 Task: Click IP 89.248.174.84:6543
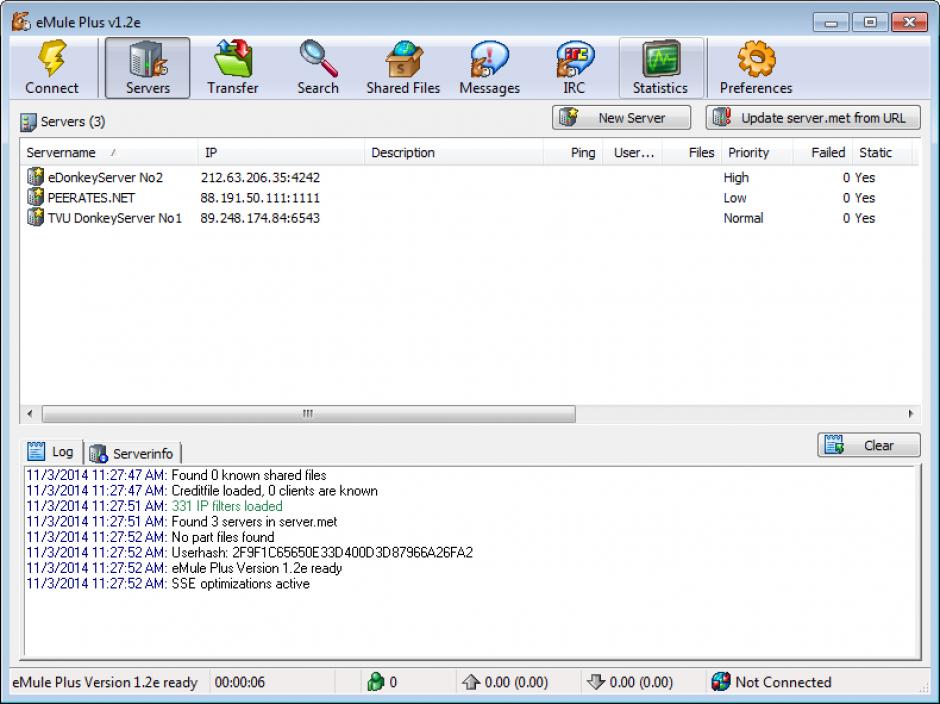point(260,218)
